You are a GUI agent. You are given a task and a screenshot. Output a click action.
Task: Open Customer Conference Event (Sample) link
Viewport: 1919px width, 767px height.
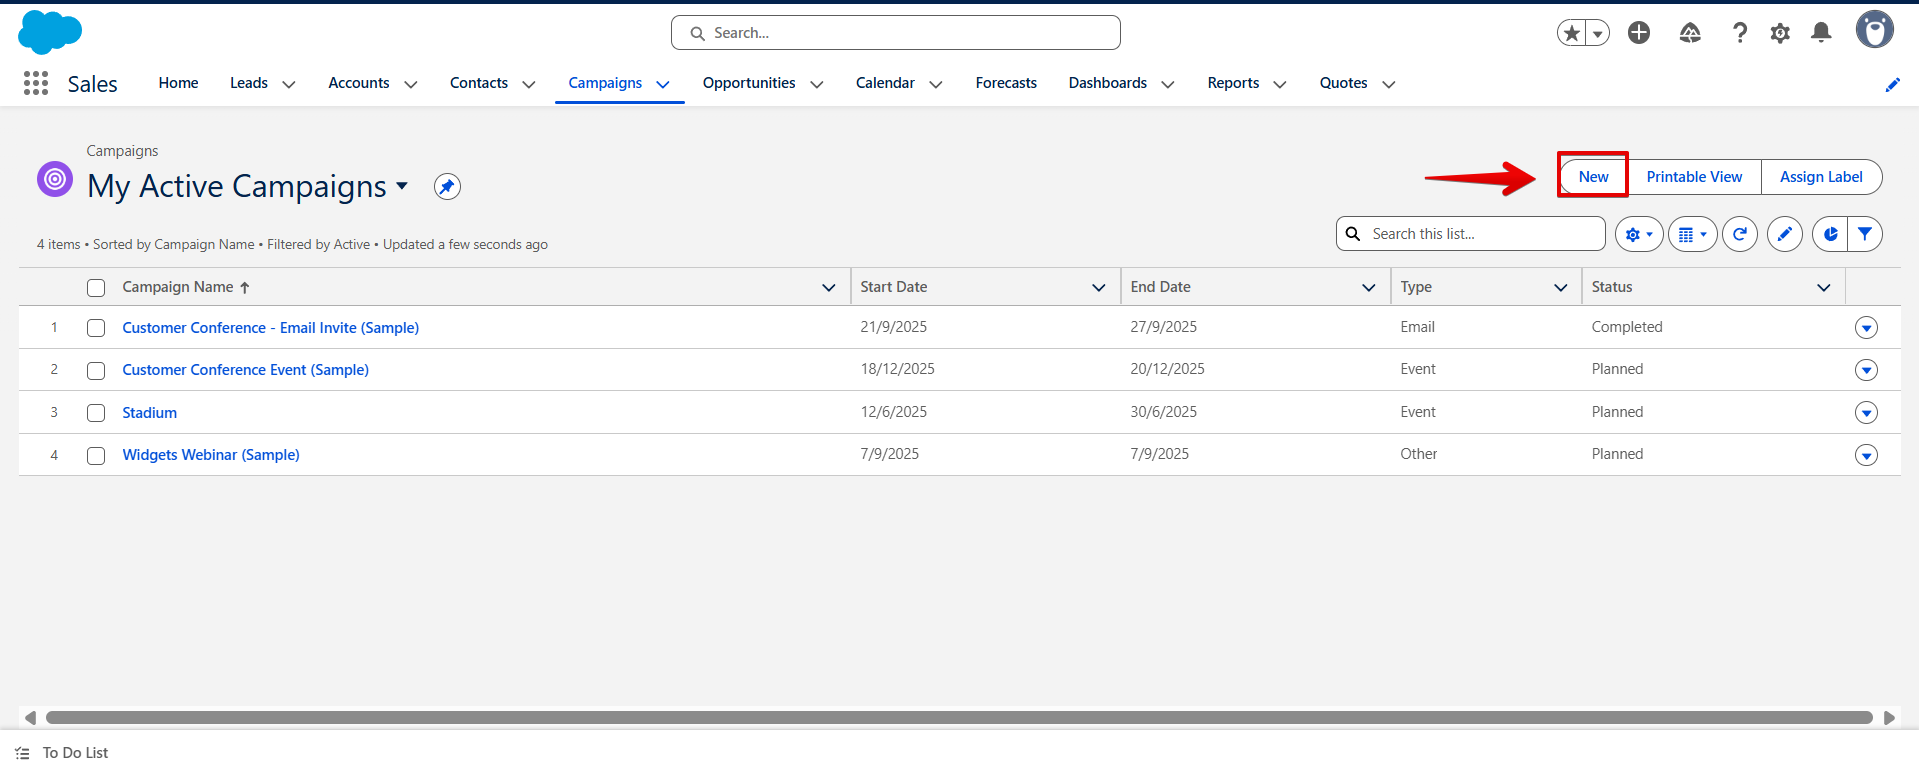point(246,370)
